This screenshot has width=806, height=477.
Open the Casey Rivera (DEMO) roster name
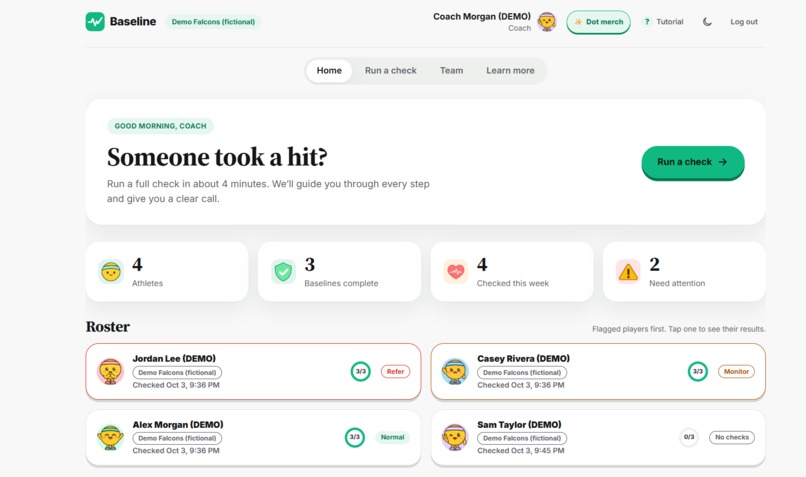(523, 358)
